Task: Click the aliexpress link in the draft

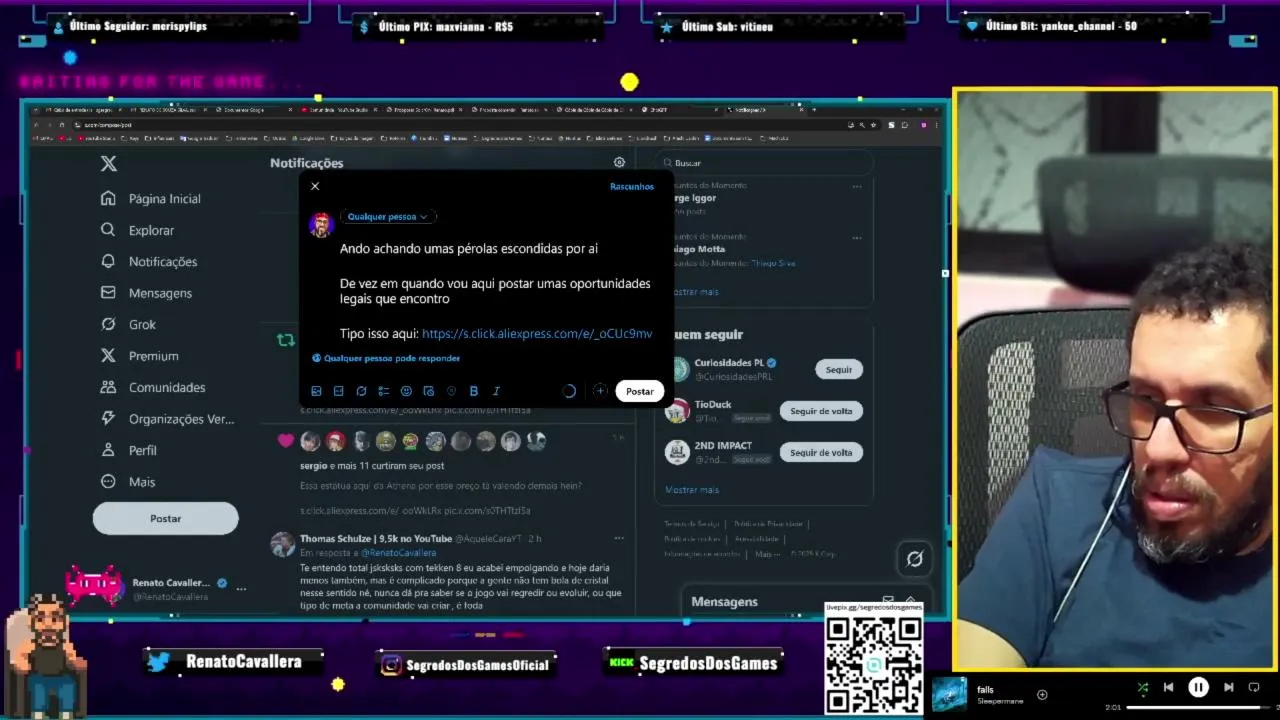Action: 537,334
